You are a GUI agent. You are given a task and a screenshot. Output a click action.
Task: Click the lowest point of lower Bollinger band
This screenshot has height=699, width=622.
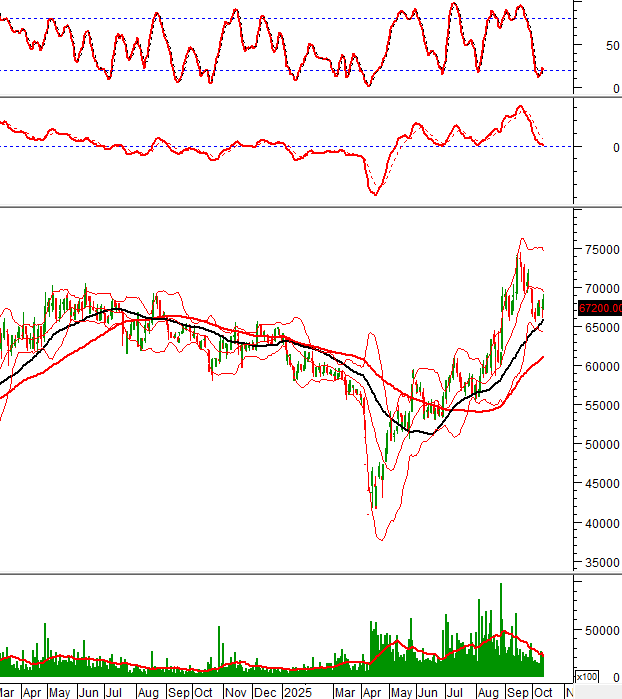point(381,539)
